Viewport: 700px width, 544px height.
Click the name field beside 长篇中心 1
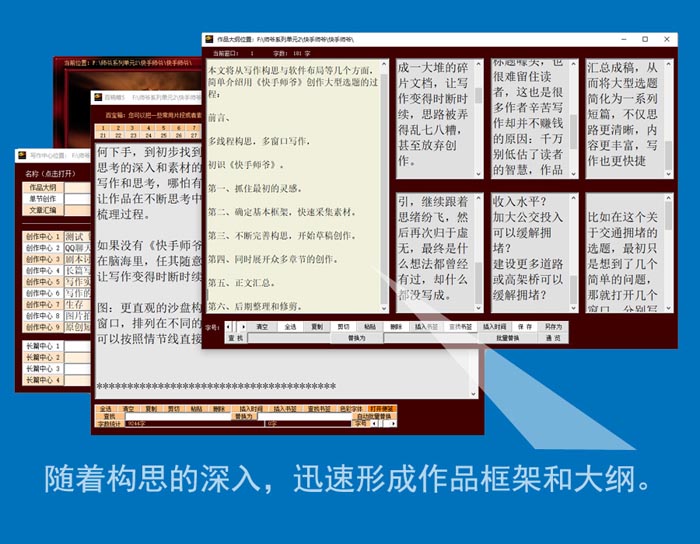click(x=78, y=346)
